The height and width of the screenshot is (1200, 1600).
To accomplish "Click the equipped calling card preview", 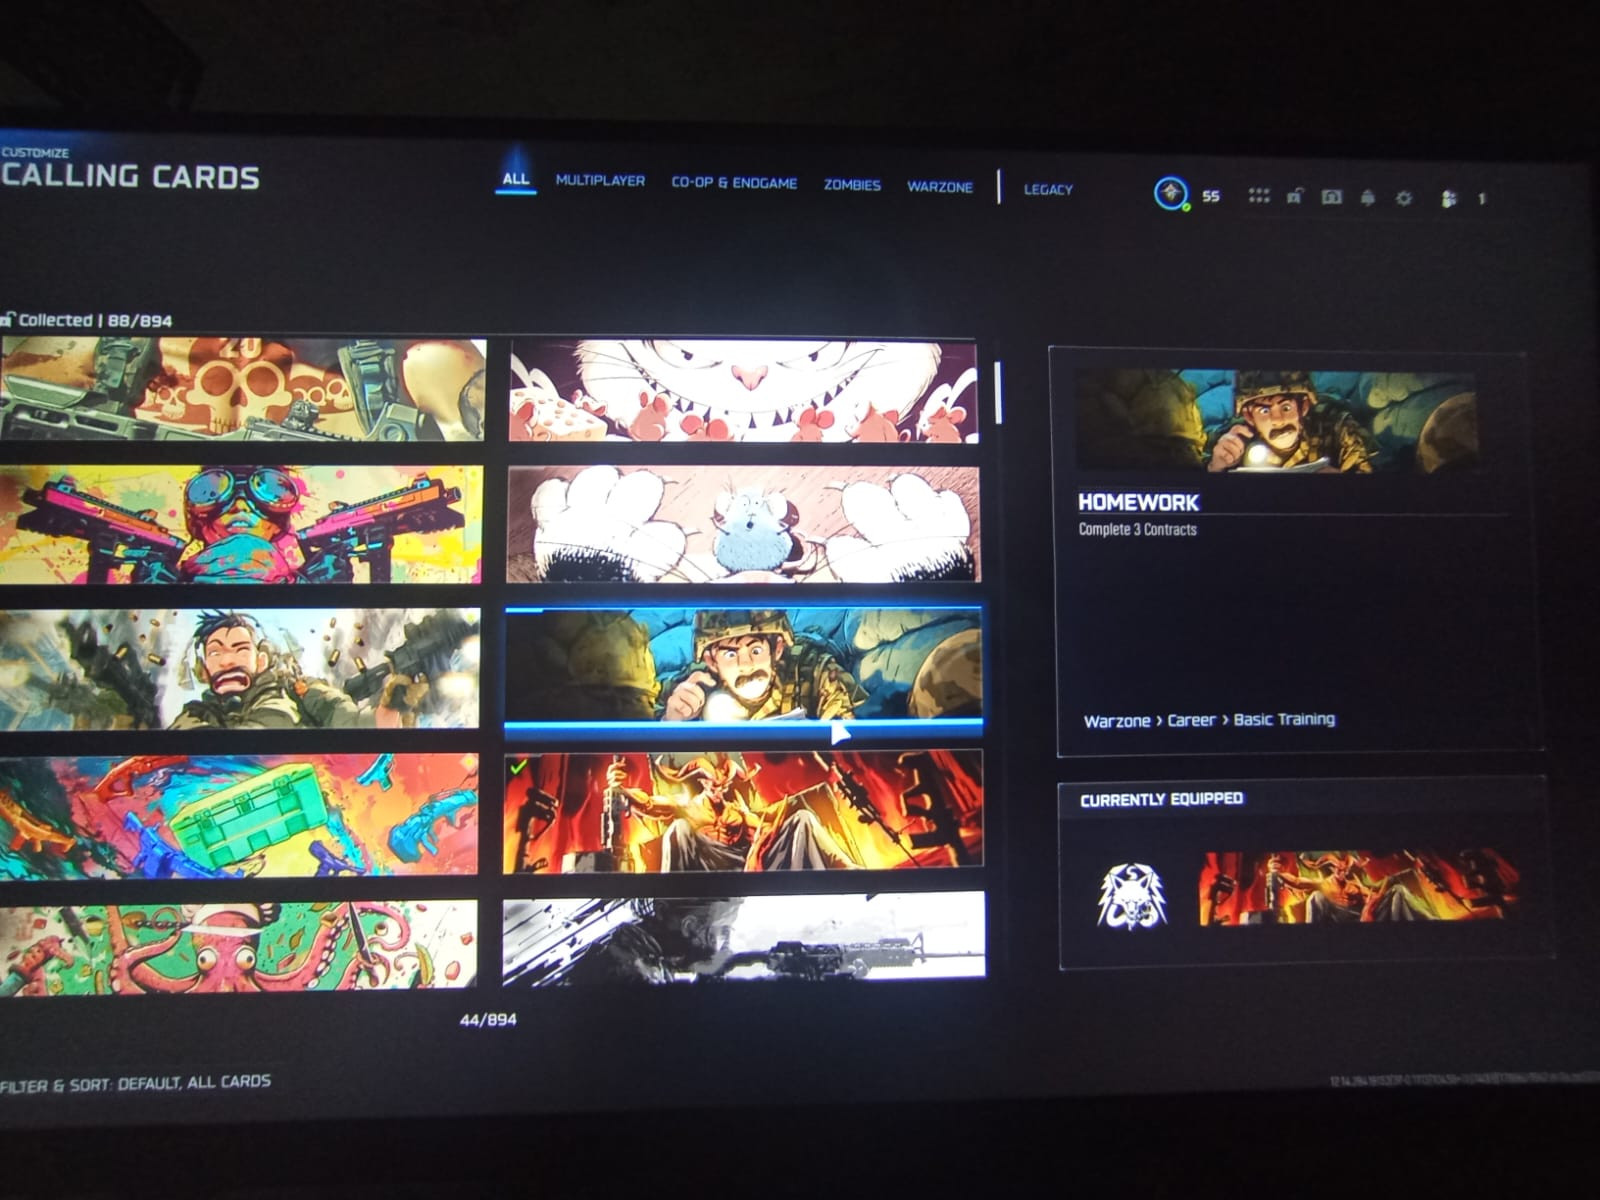I will pos(1359,888).
